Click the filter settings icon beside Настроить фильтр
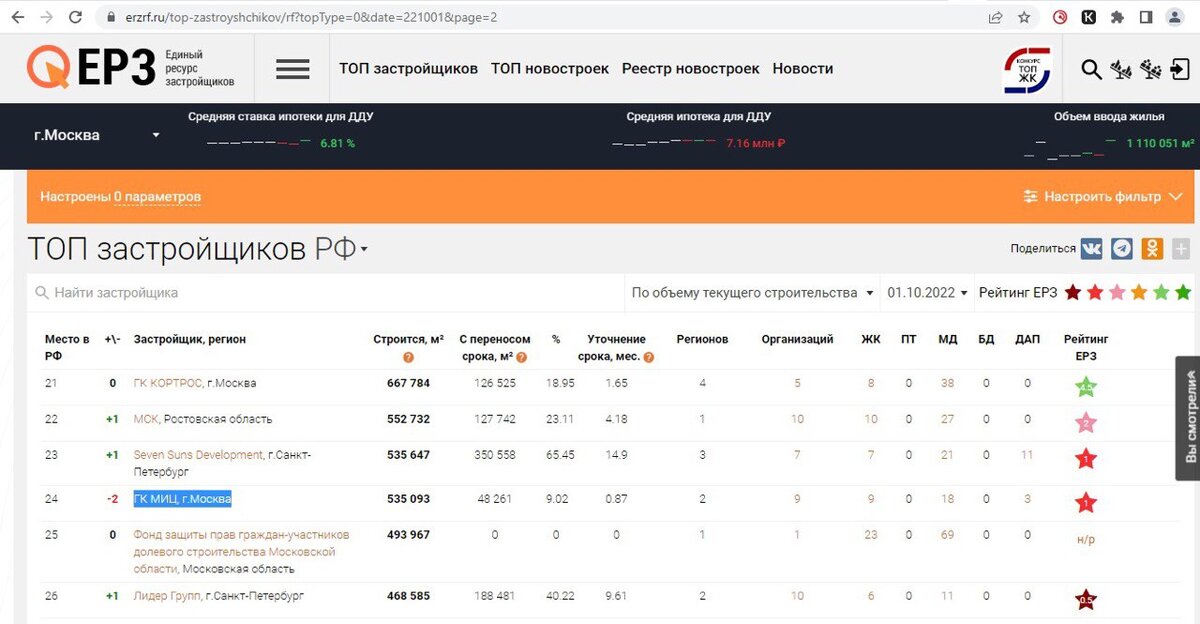Image resolution: width=1200 pixels, height=624 pixels. [1031, 196]
